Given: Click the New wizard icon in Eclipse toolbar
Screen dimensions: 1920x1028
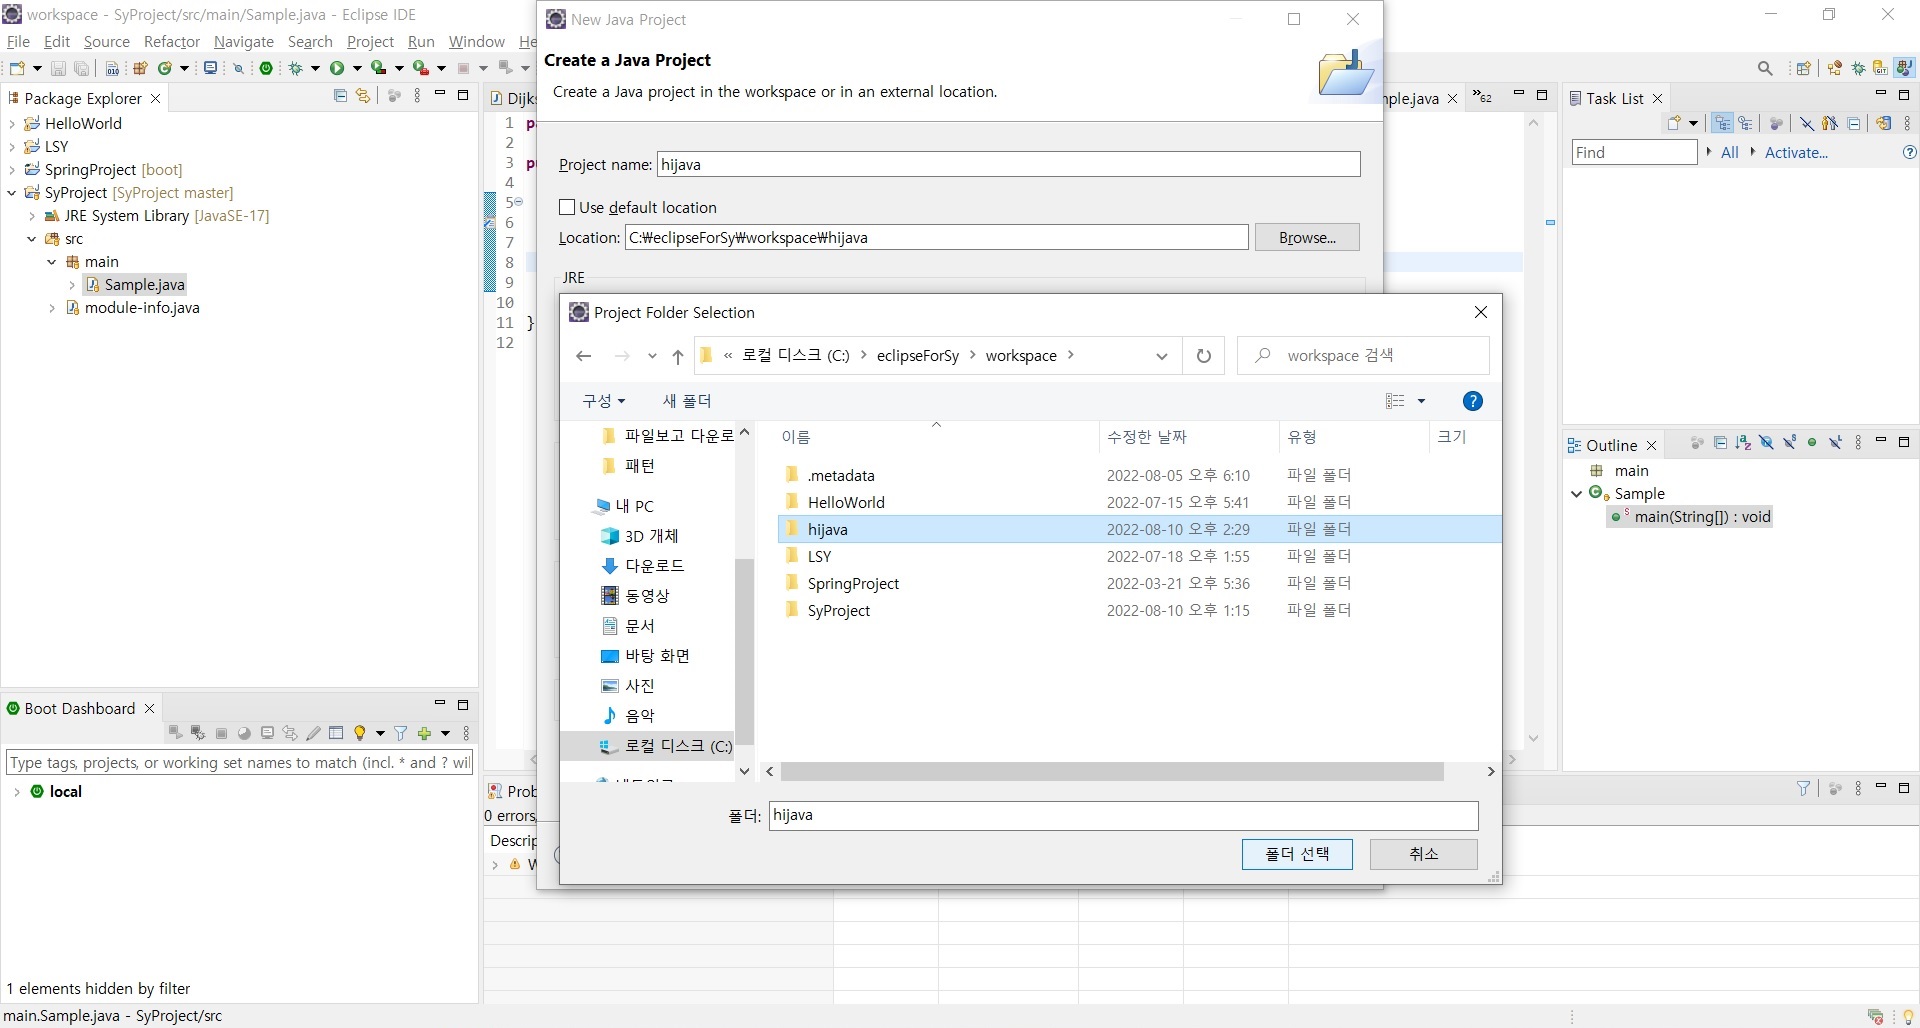Looking at the screenshot, I should click(x=17, y=68).
